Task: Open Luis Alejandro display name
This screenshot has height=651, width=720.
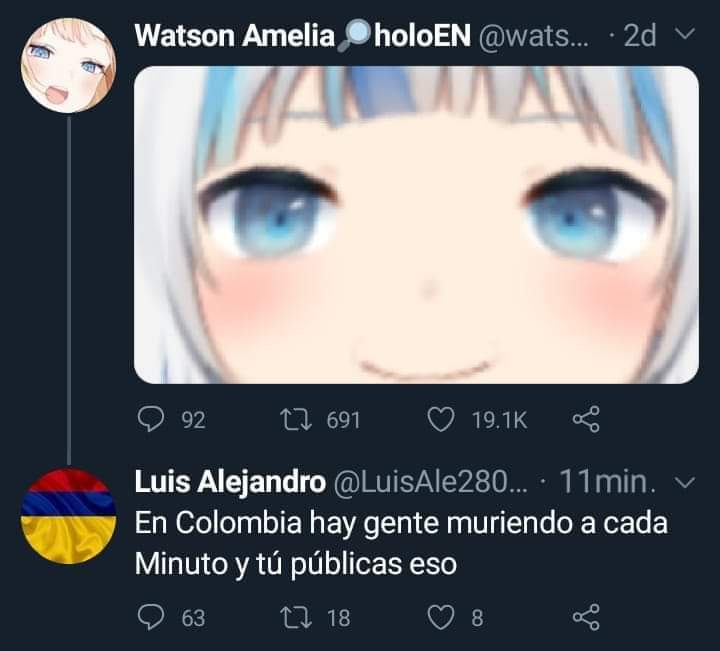Action: point(230,482)
